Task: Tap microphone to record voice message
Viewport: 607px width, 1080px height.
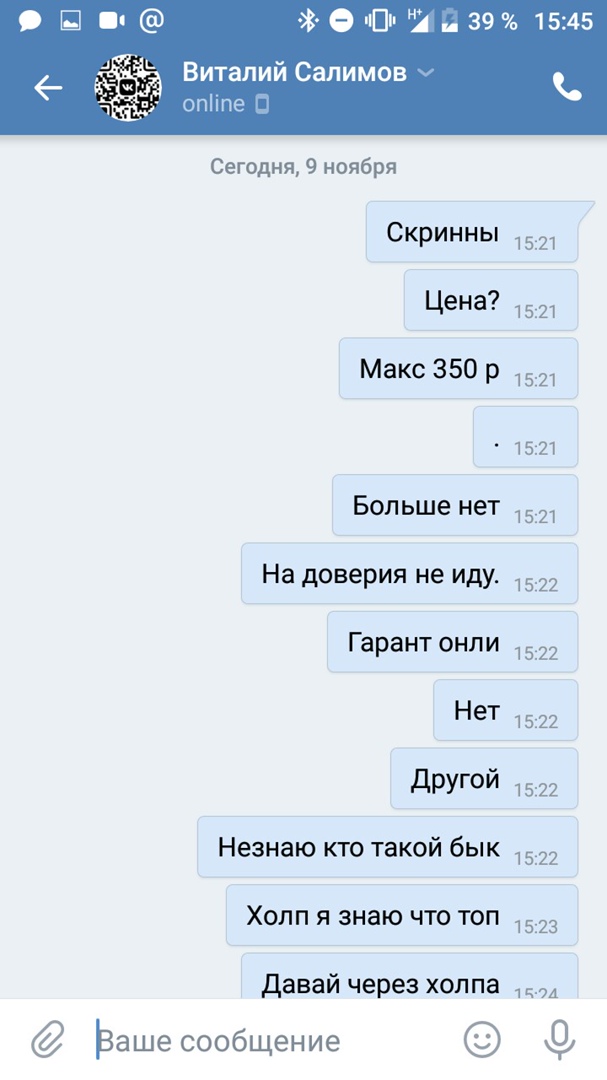Action: coord(559,1039)
